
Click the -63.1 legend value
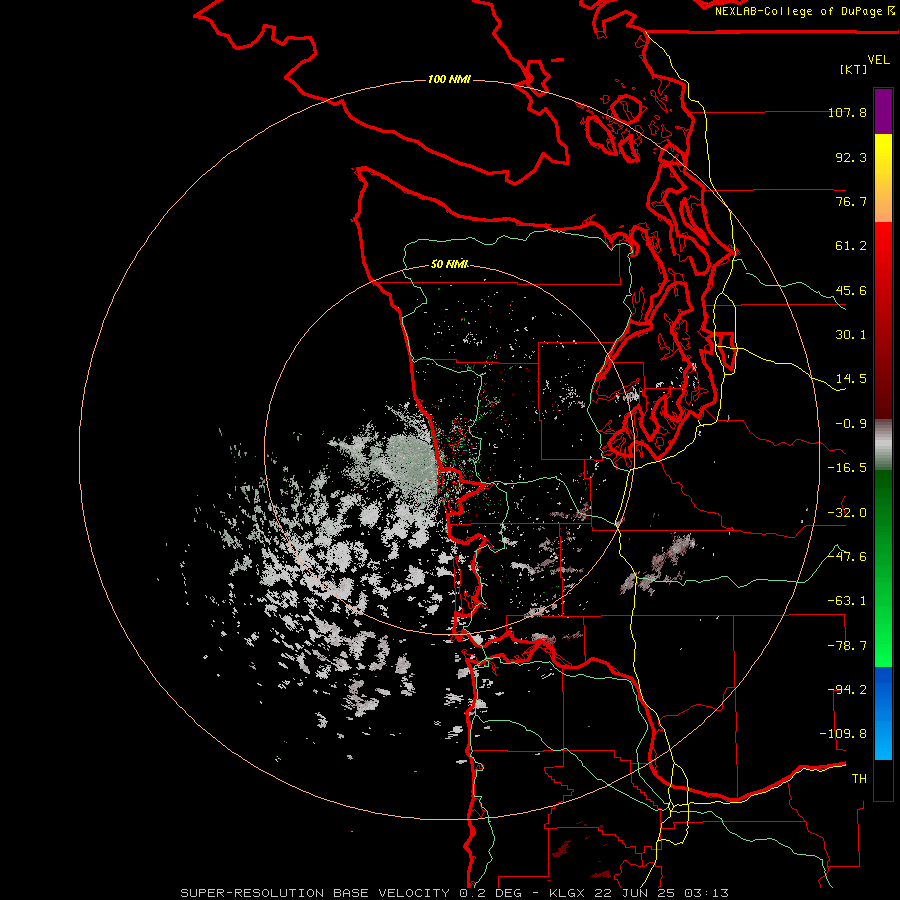847,601
